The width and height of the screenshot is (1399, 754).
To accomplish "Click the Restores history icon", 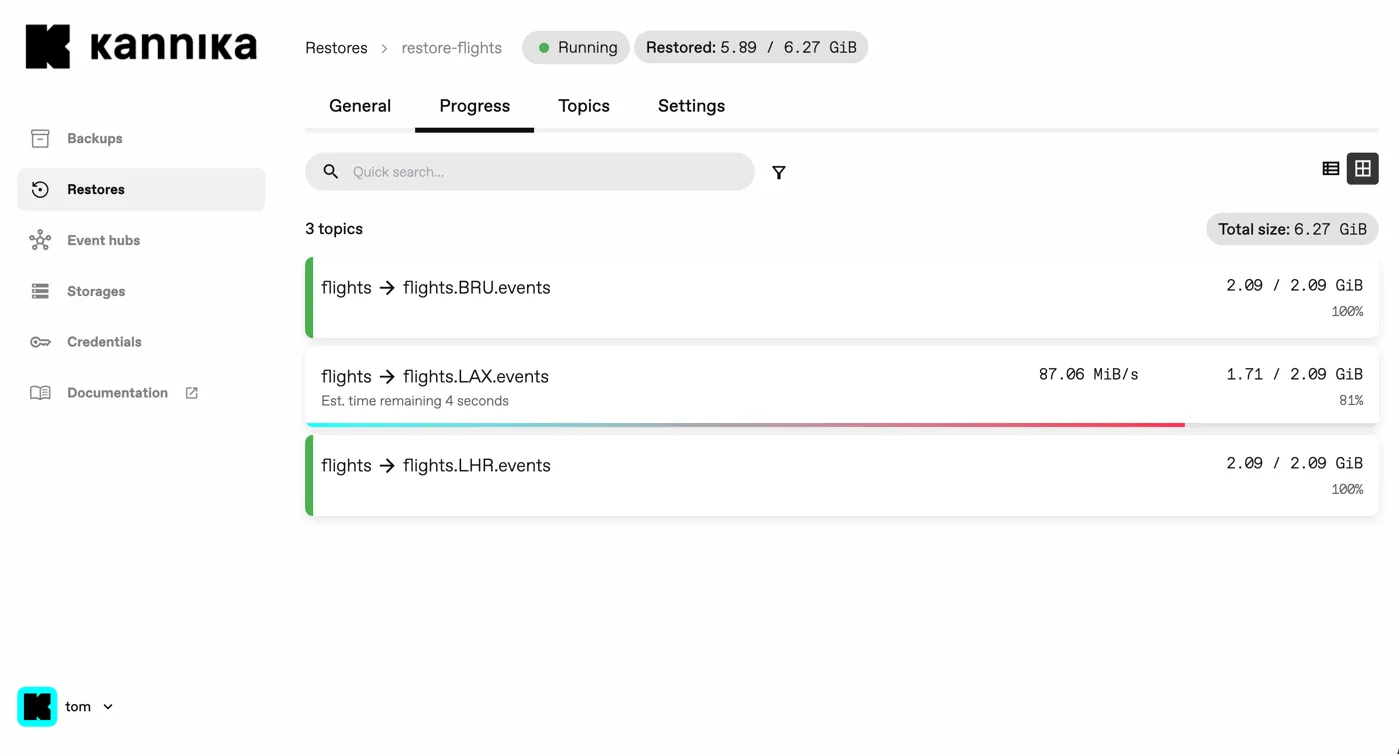I will click(40, 189).
